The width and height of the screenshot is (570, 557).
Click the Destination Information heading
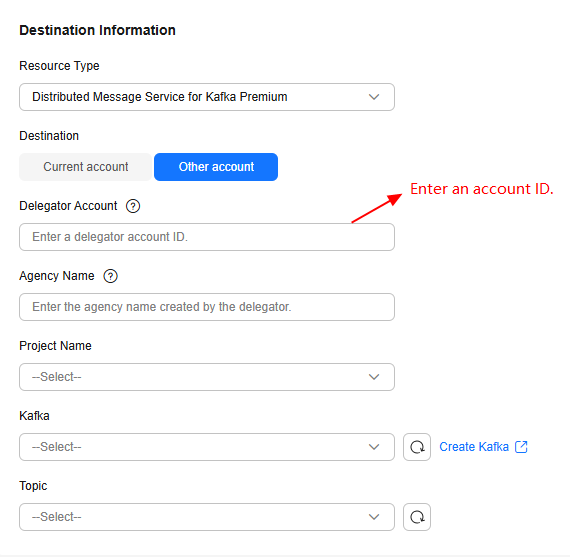[x=97, y=30]
